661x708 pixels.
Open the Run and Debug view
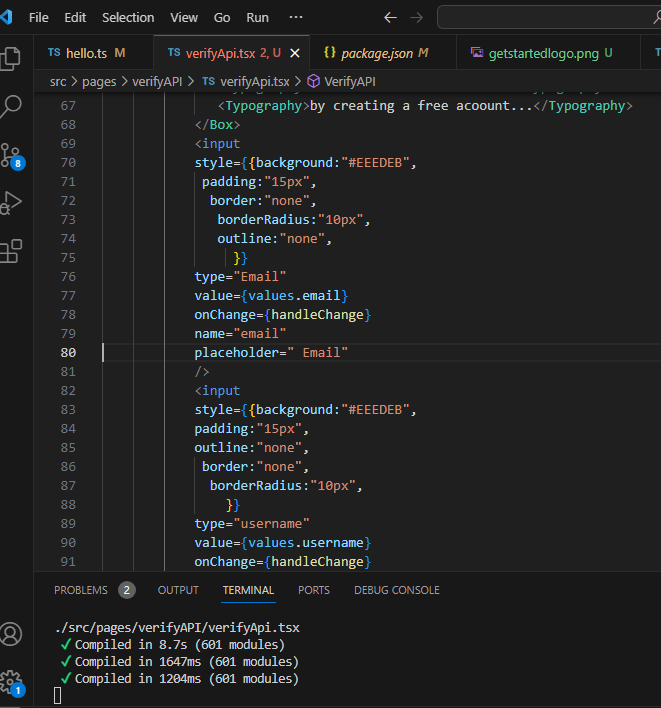tap(11, 203)
